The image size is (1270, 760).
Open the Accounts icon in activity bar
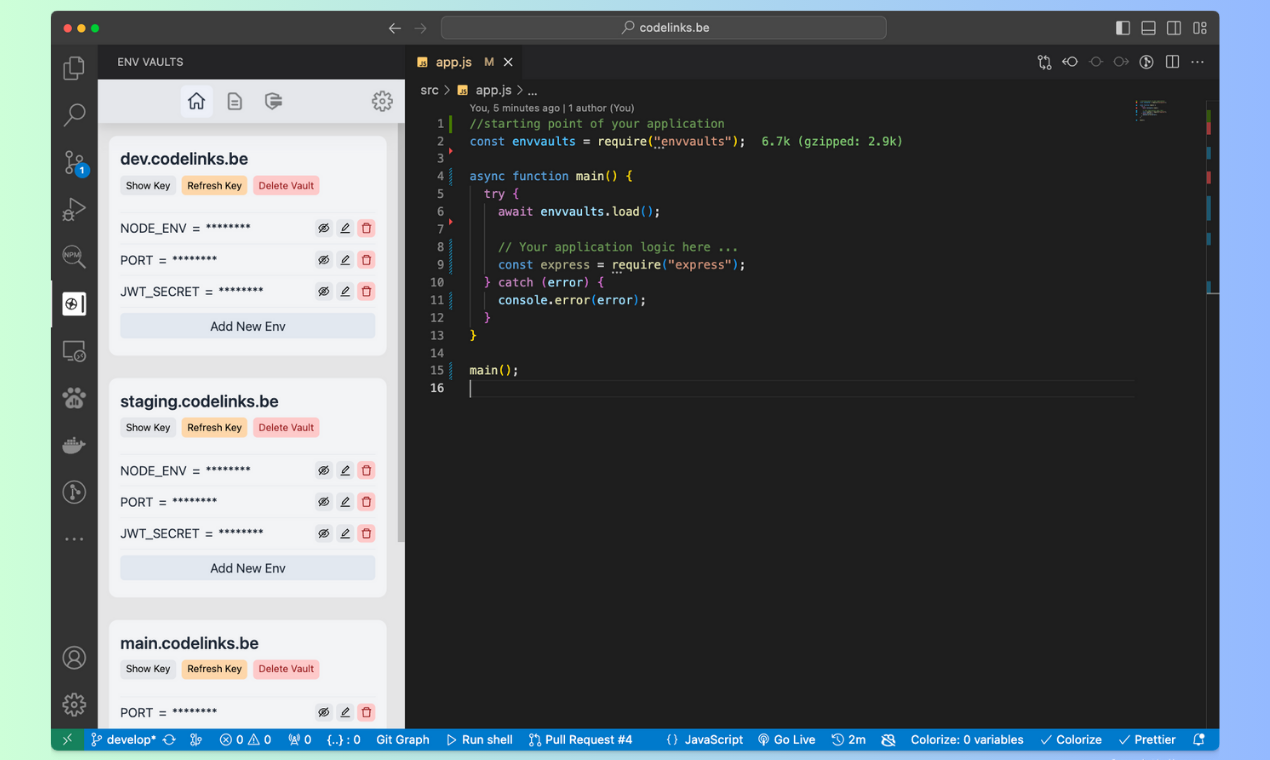pyautogui.click(x=74, y=658)
